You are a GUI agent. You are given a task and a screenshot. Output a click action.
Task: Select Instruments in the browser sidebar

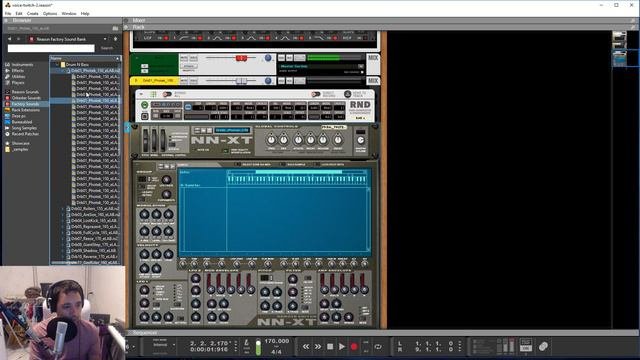click(22, 64)
